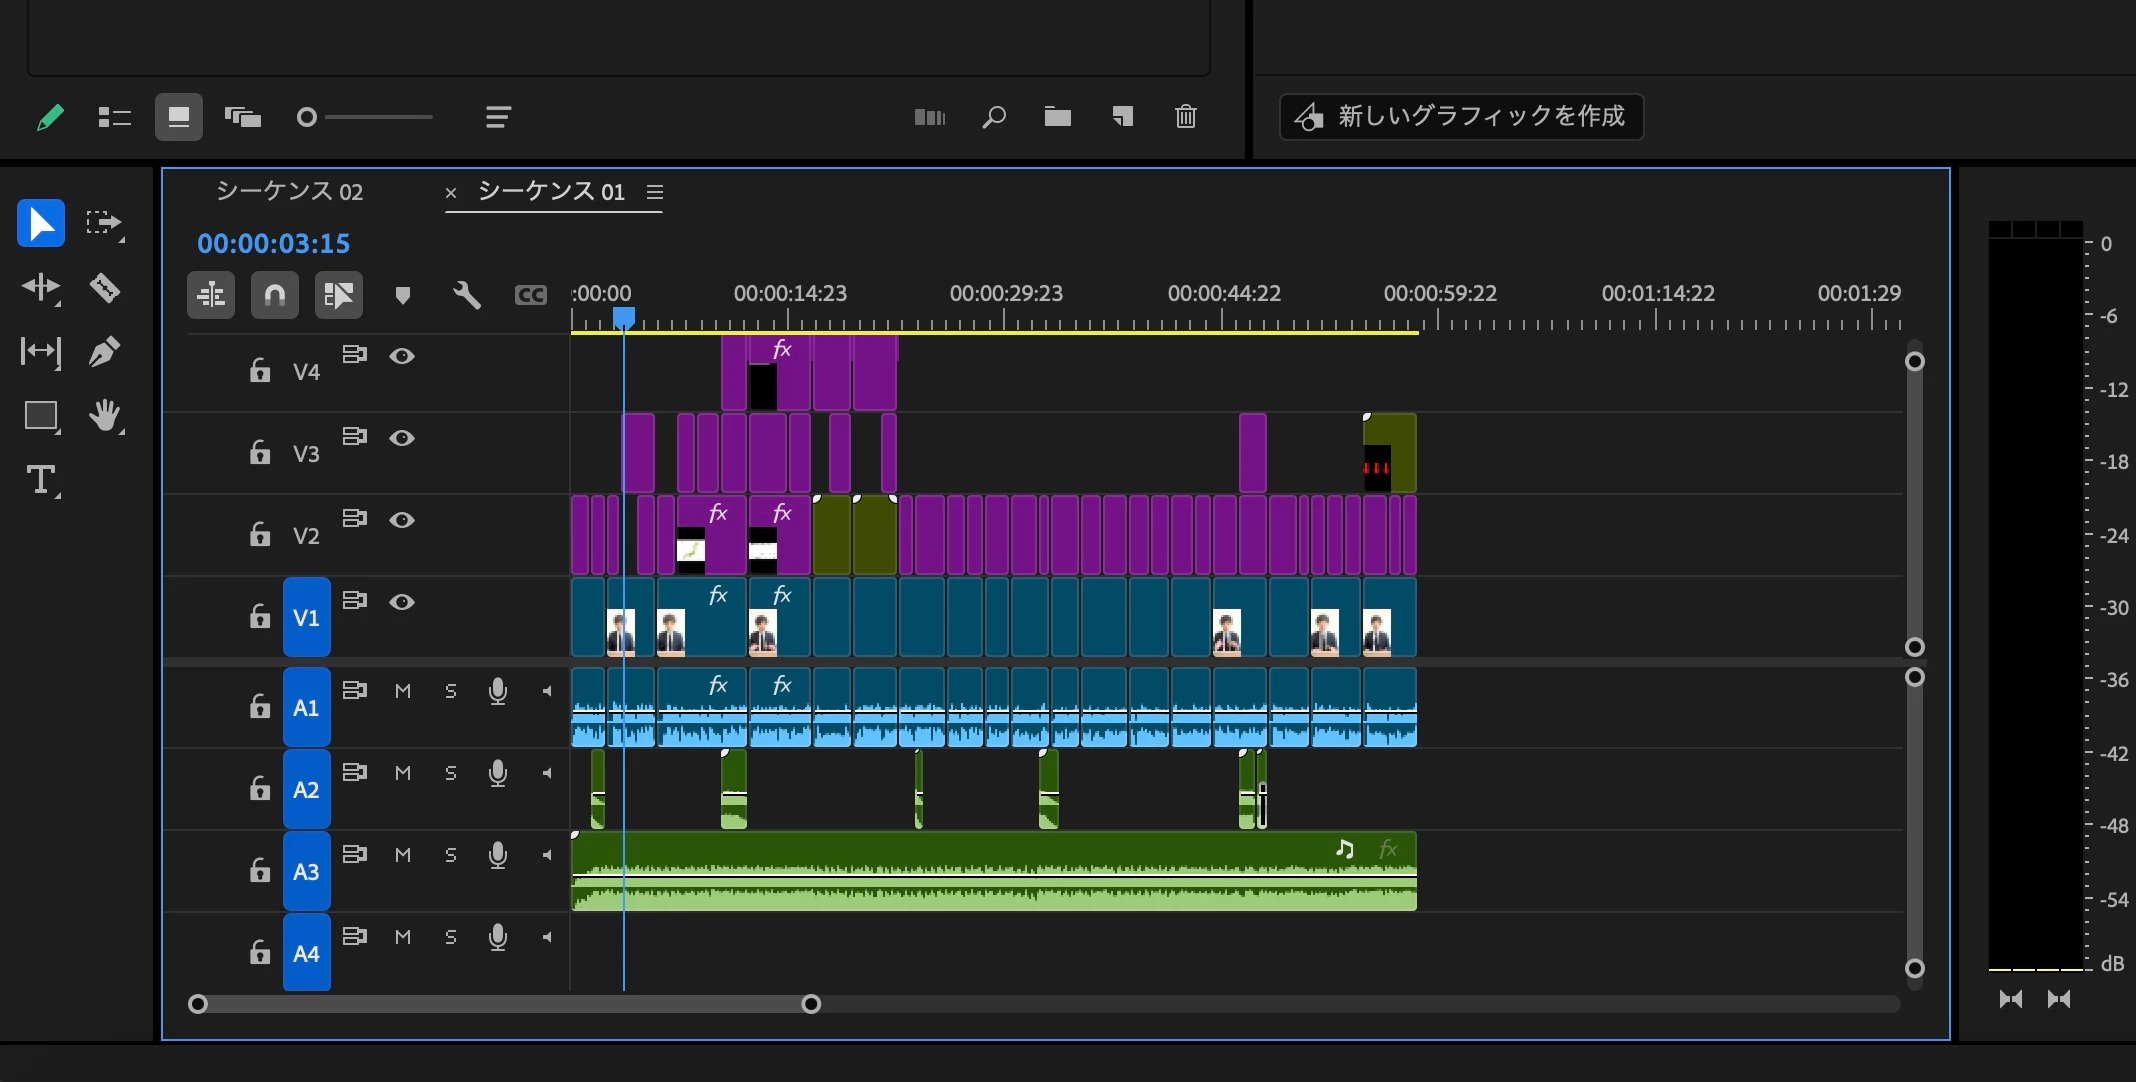2136x1082 pixels.
Task: Click 新しいグラフィックを作成 button
Action: (x=1461, y=117)
